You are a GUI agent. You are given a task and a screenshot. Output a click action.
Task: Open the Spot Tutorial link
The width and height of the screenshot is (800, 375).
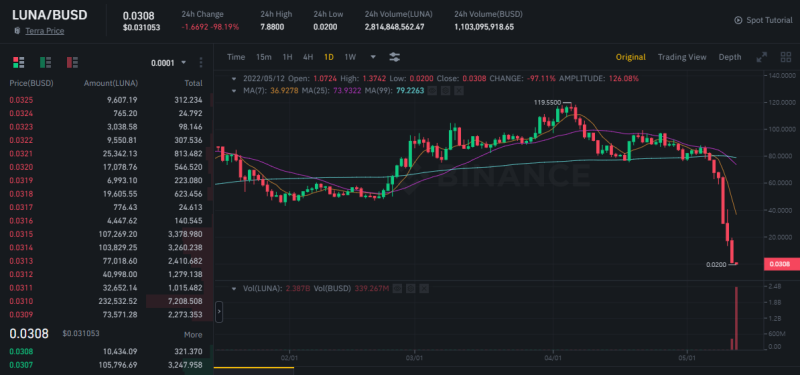point(769,20)
